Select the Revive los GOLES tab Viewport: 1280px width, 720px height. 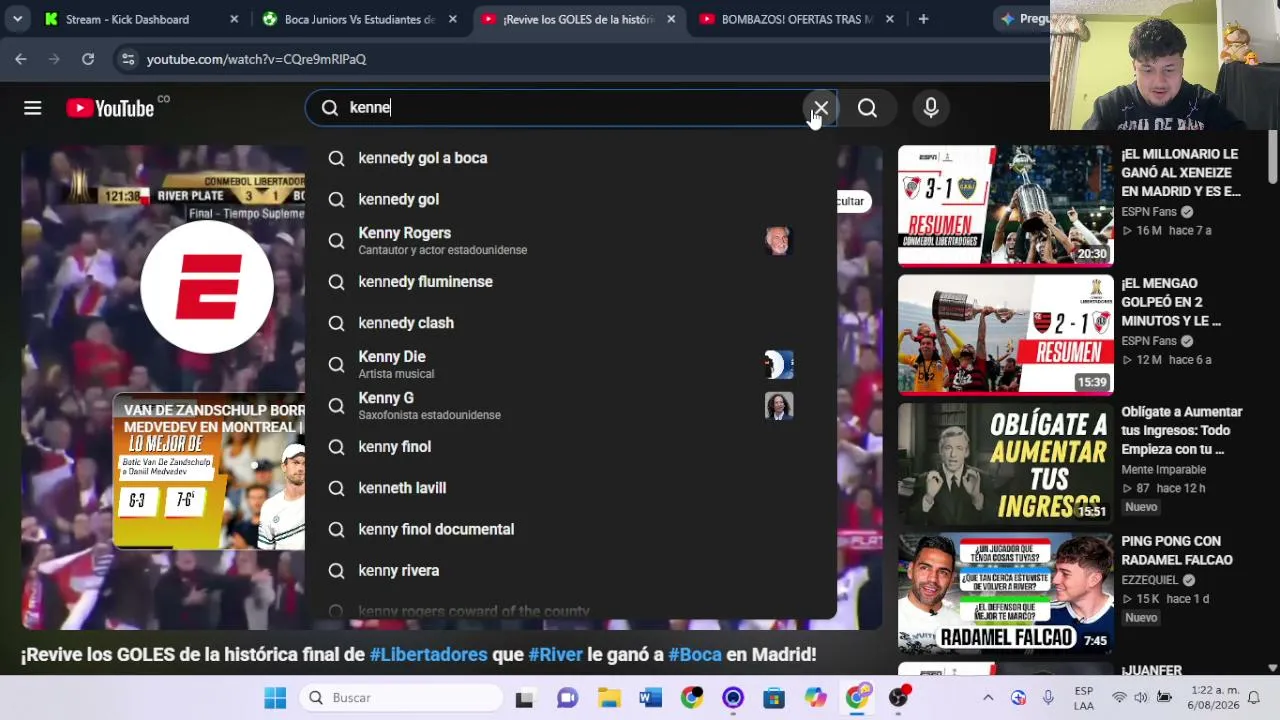coord(578,19)
